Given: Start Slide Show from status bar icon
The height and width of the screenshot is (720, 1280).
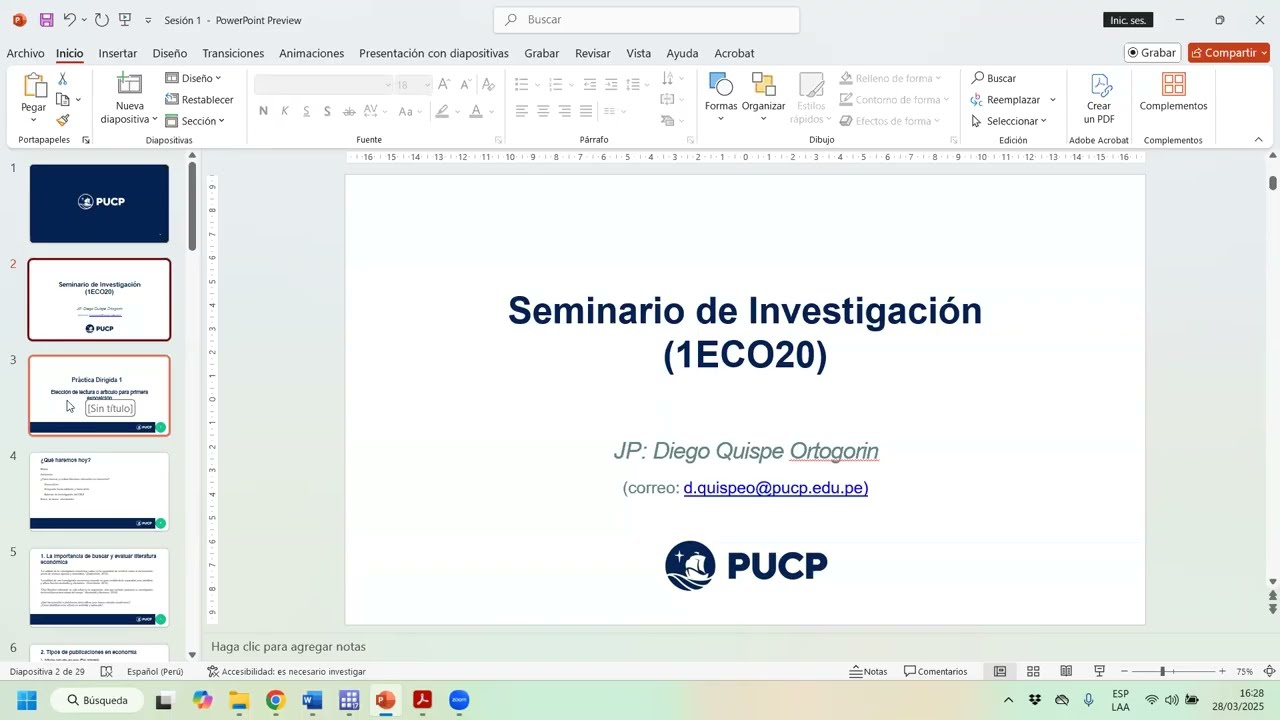Looking at the screenshot, I should (x=1099, y=671).
